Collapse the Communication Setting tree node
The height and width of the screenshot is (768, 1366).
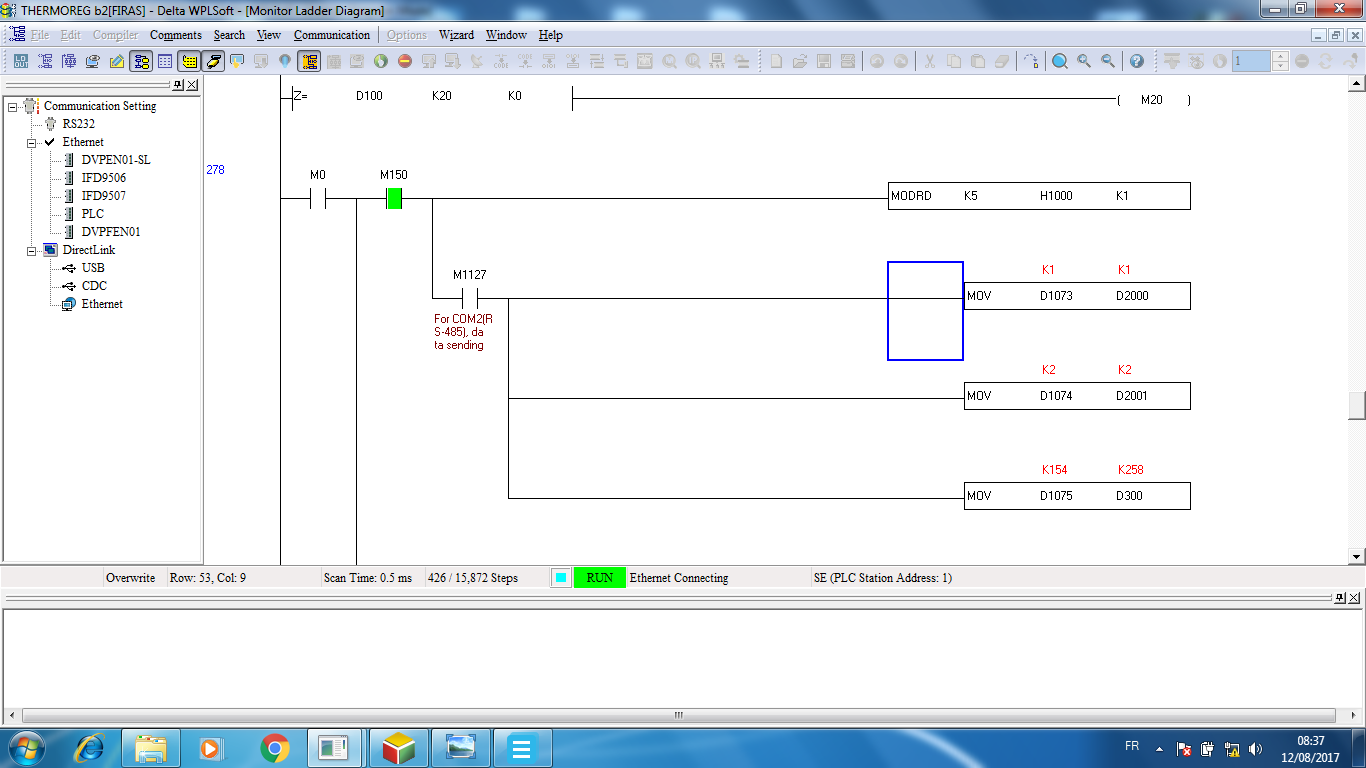click(13, 106)
